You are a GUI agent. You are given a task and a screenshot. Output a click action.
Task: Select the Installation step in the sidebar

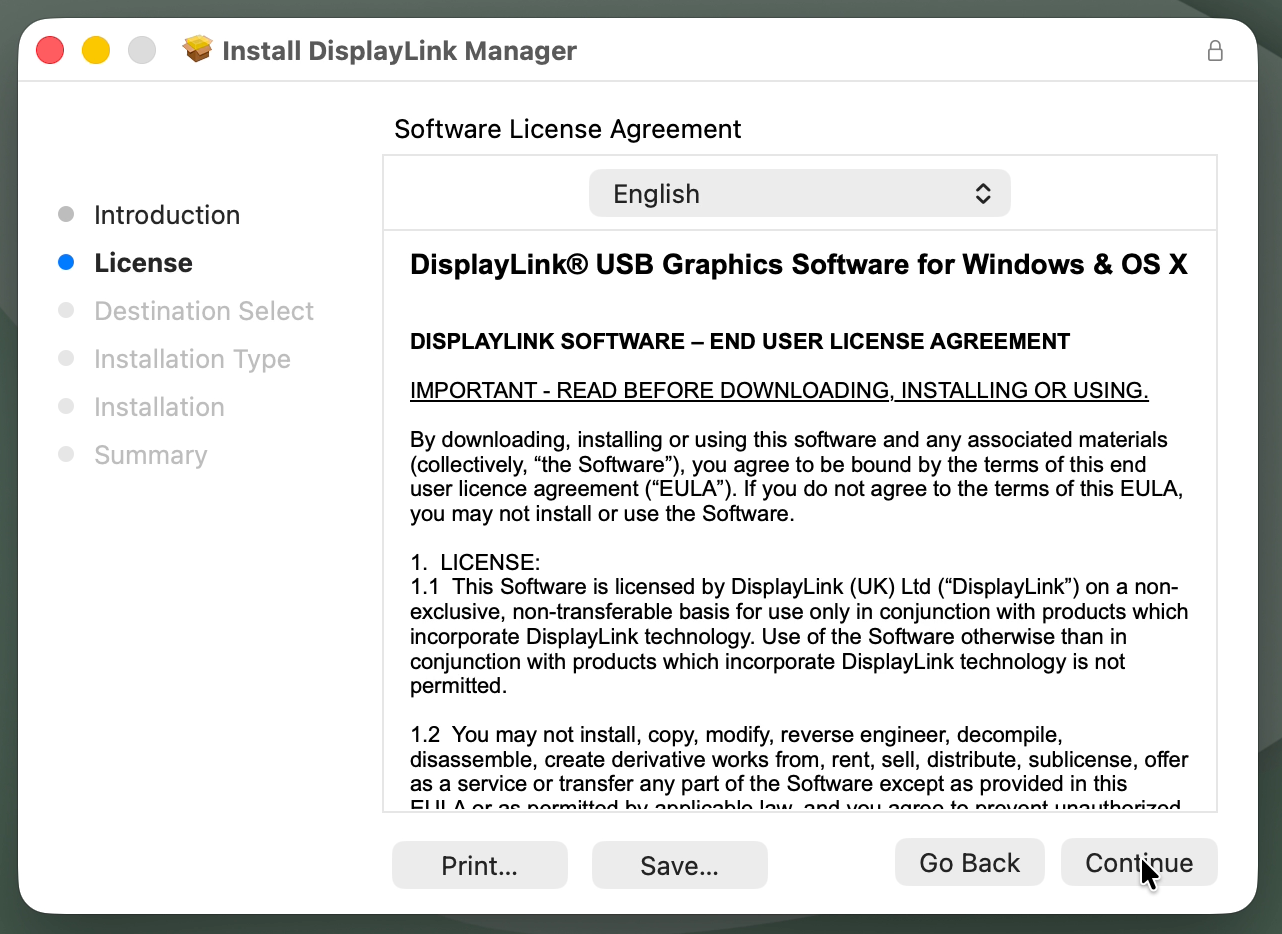(159, 406)
